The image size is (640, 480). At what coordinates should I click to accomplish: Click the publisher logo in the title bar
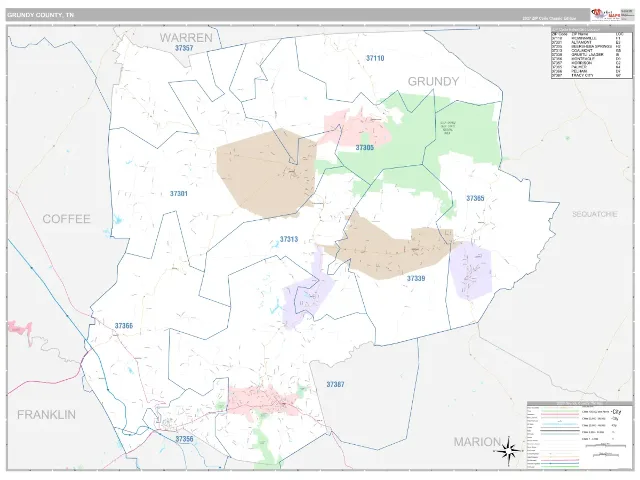pyautogui.click(x=605, y=14)
